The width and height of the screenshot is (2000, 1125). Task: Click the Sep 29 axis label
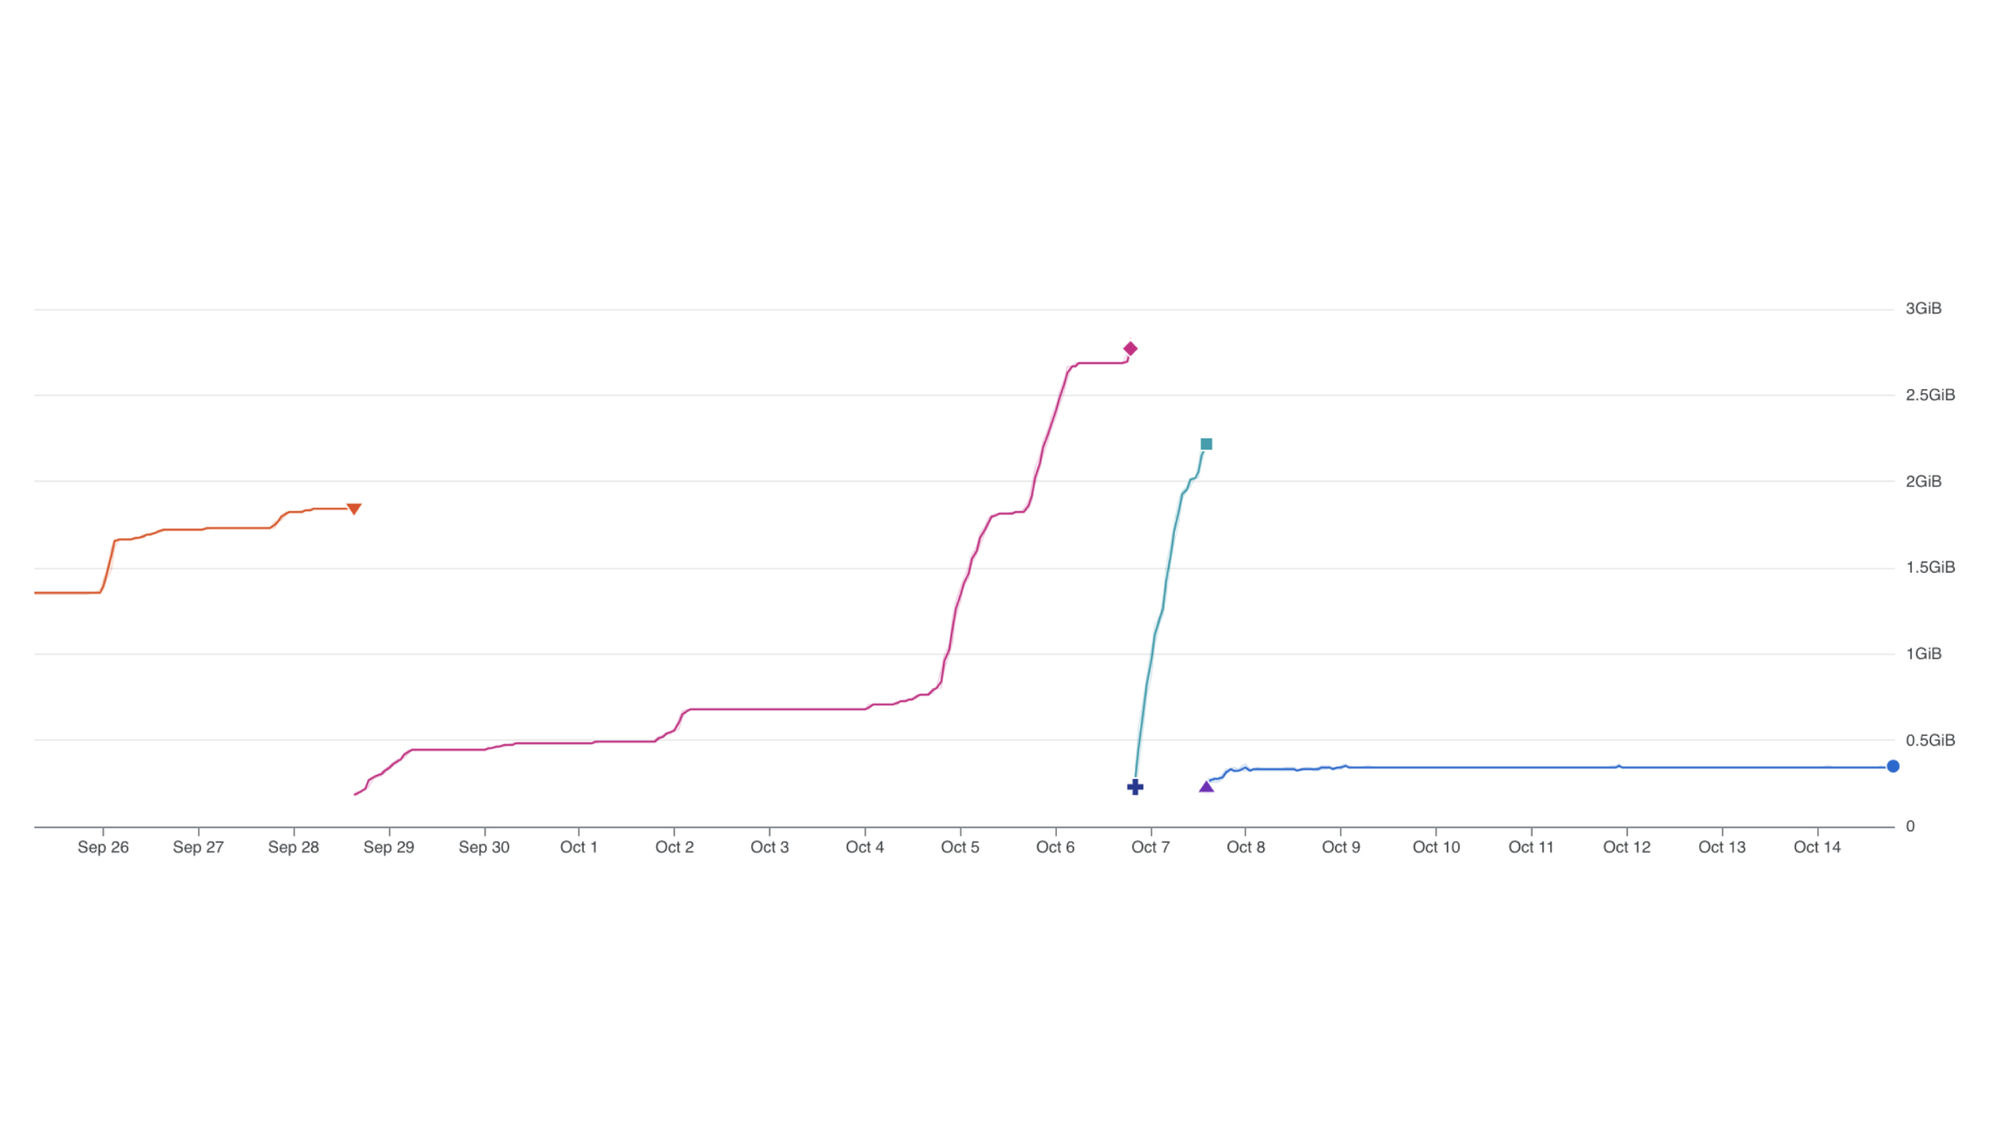(389, 847)
